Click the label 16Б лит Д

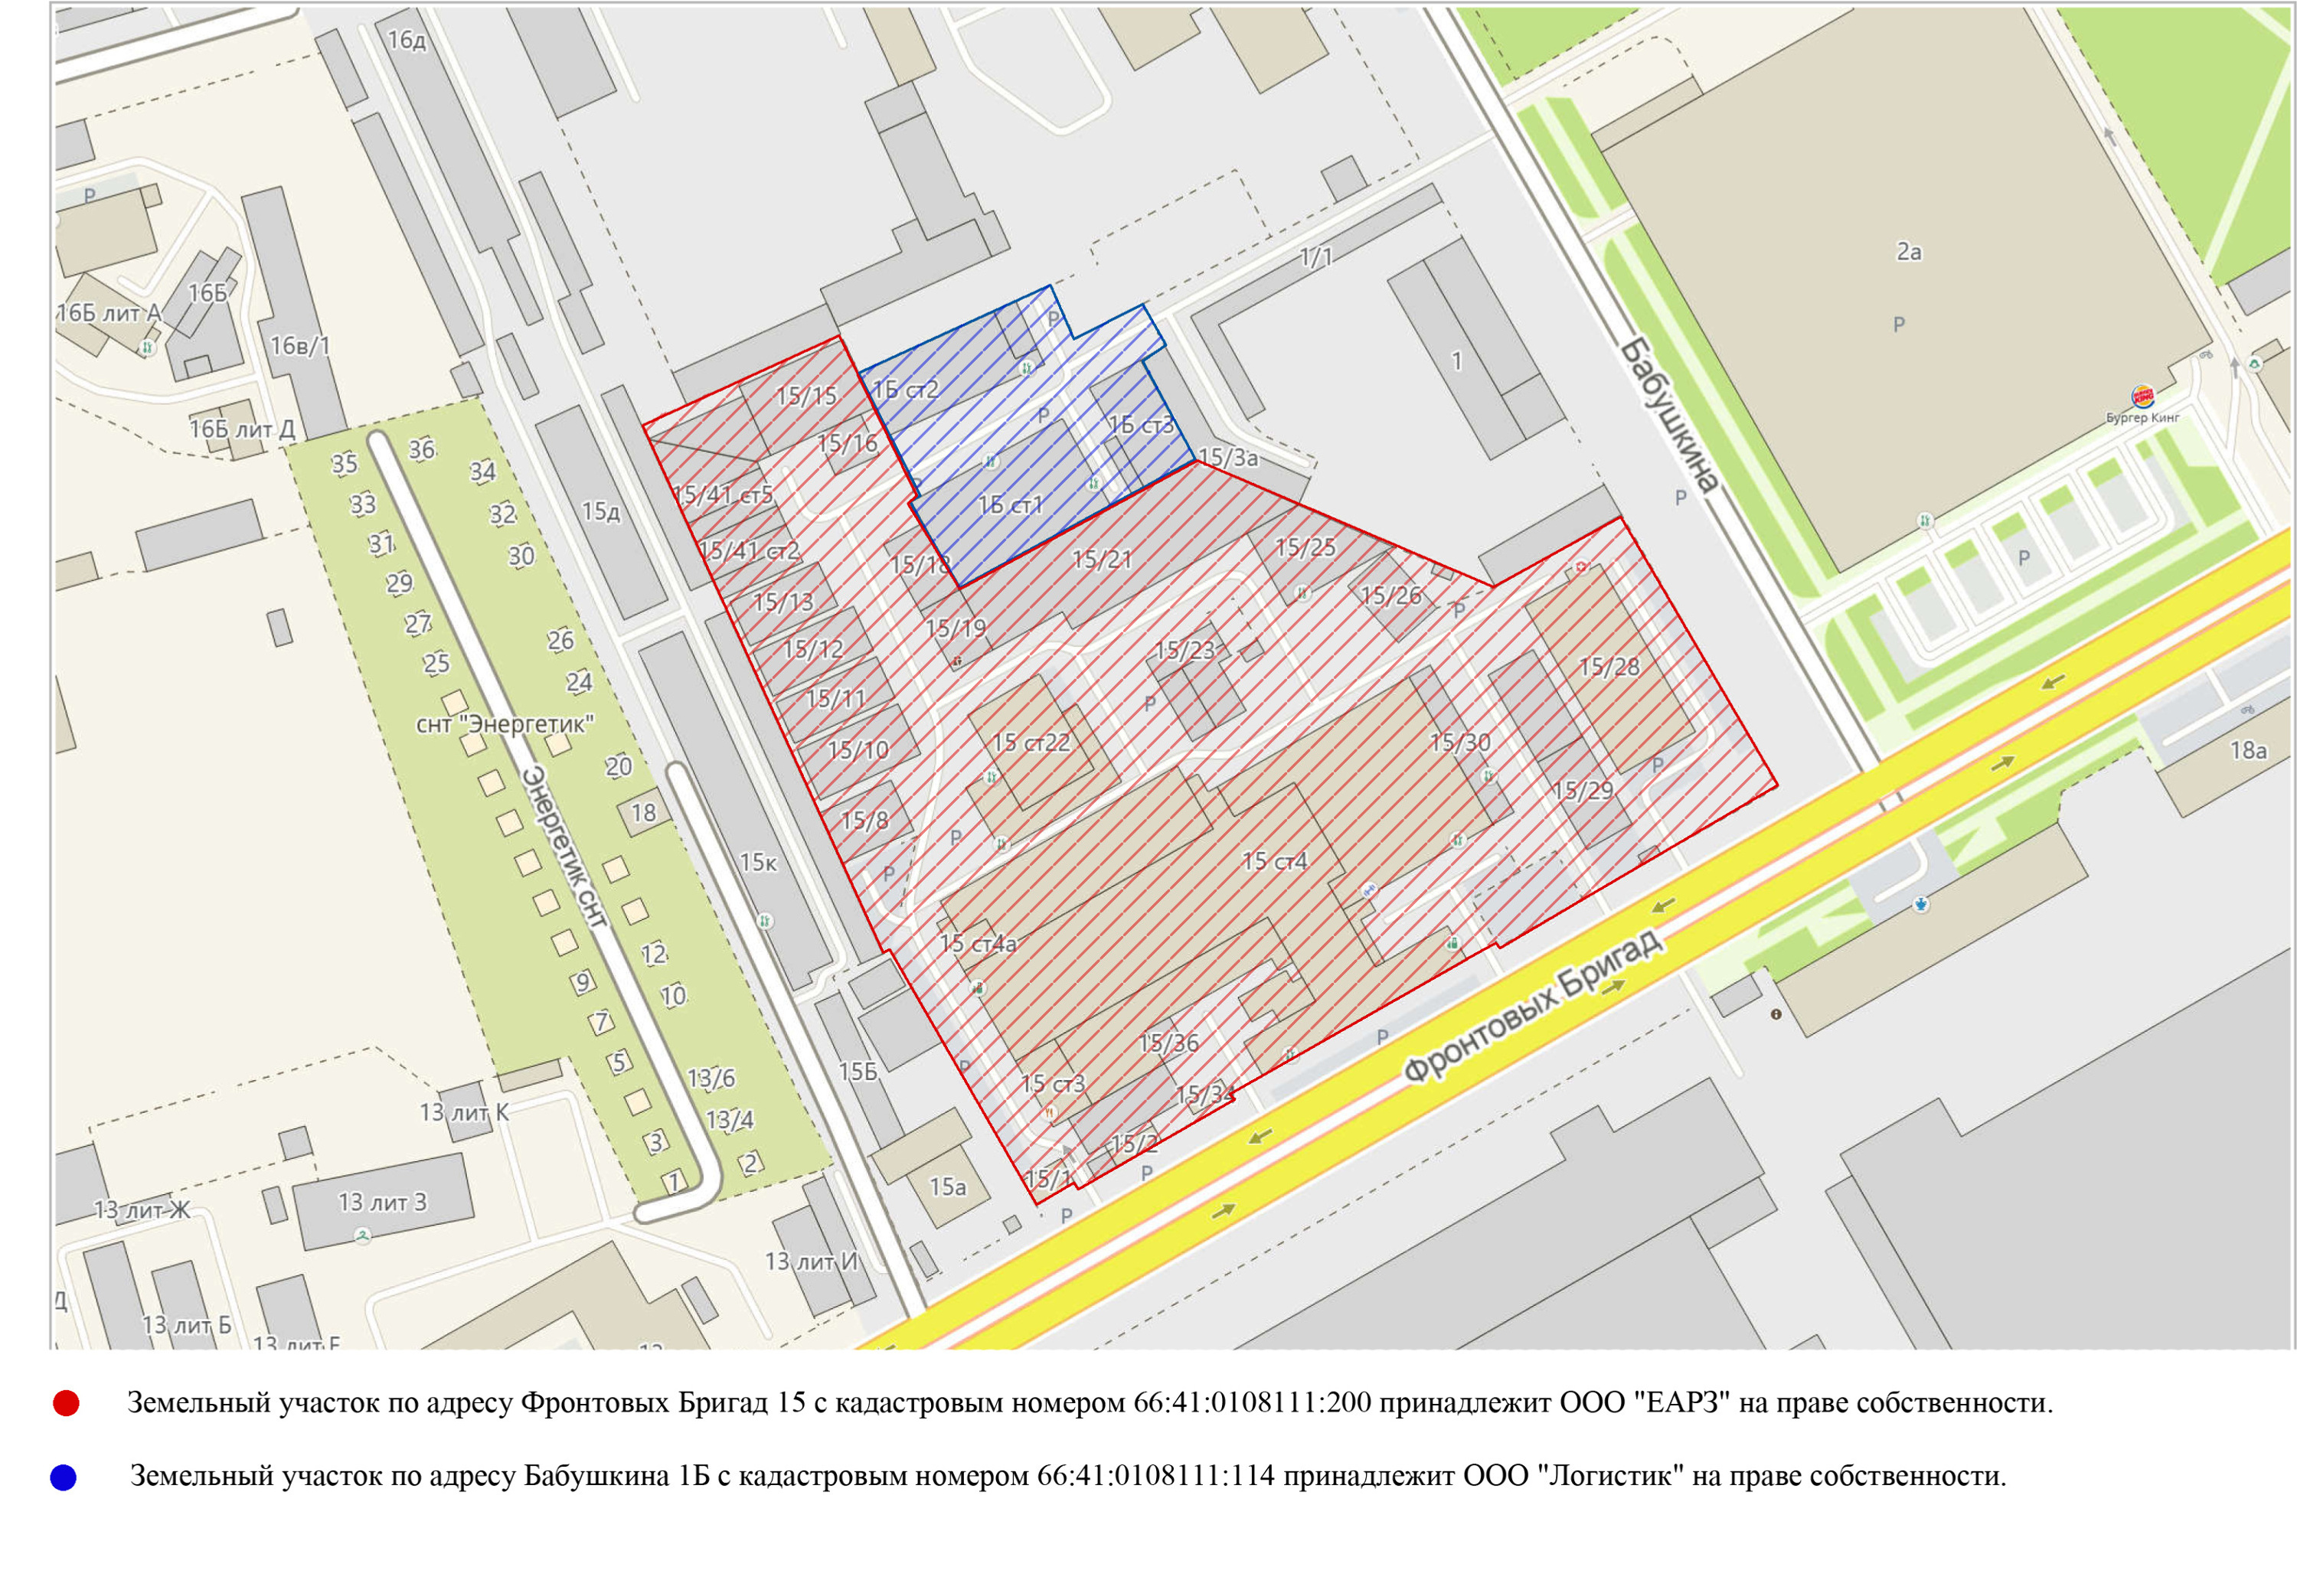(x=242, y=429)
